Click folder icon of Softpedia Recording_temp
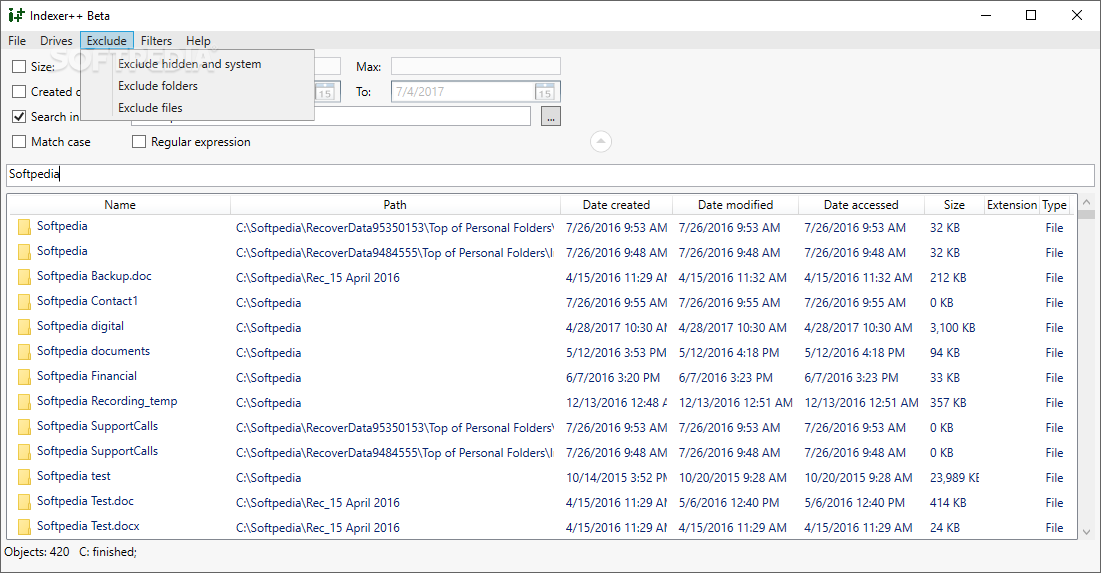Screen dimensions: 1101x573 tap(25, 402)
